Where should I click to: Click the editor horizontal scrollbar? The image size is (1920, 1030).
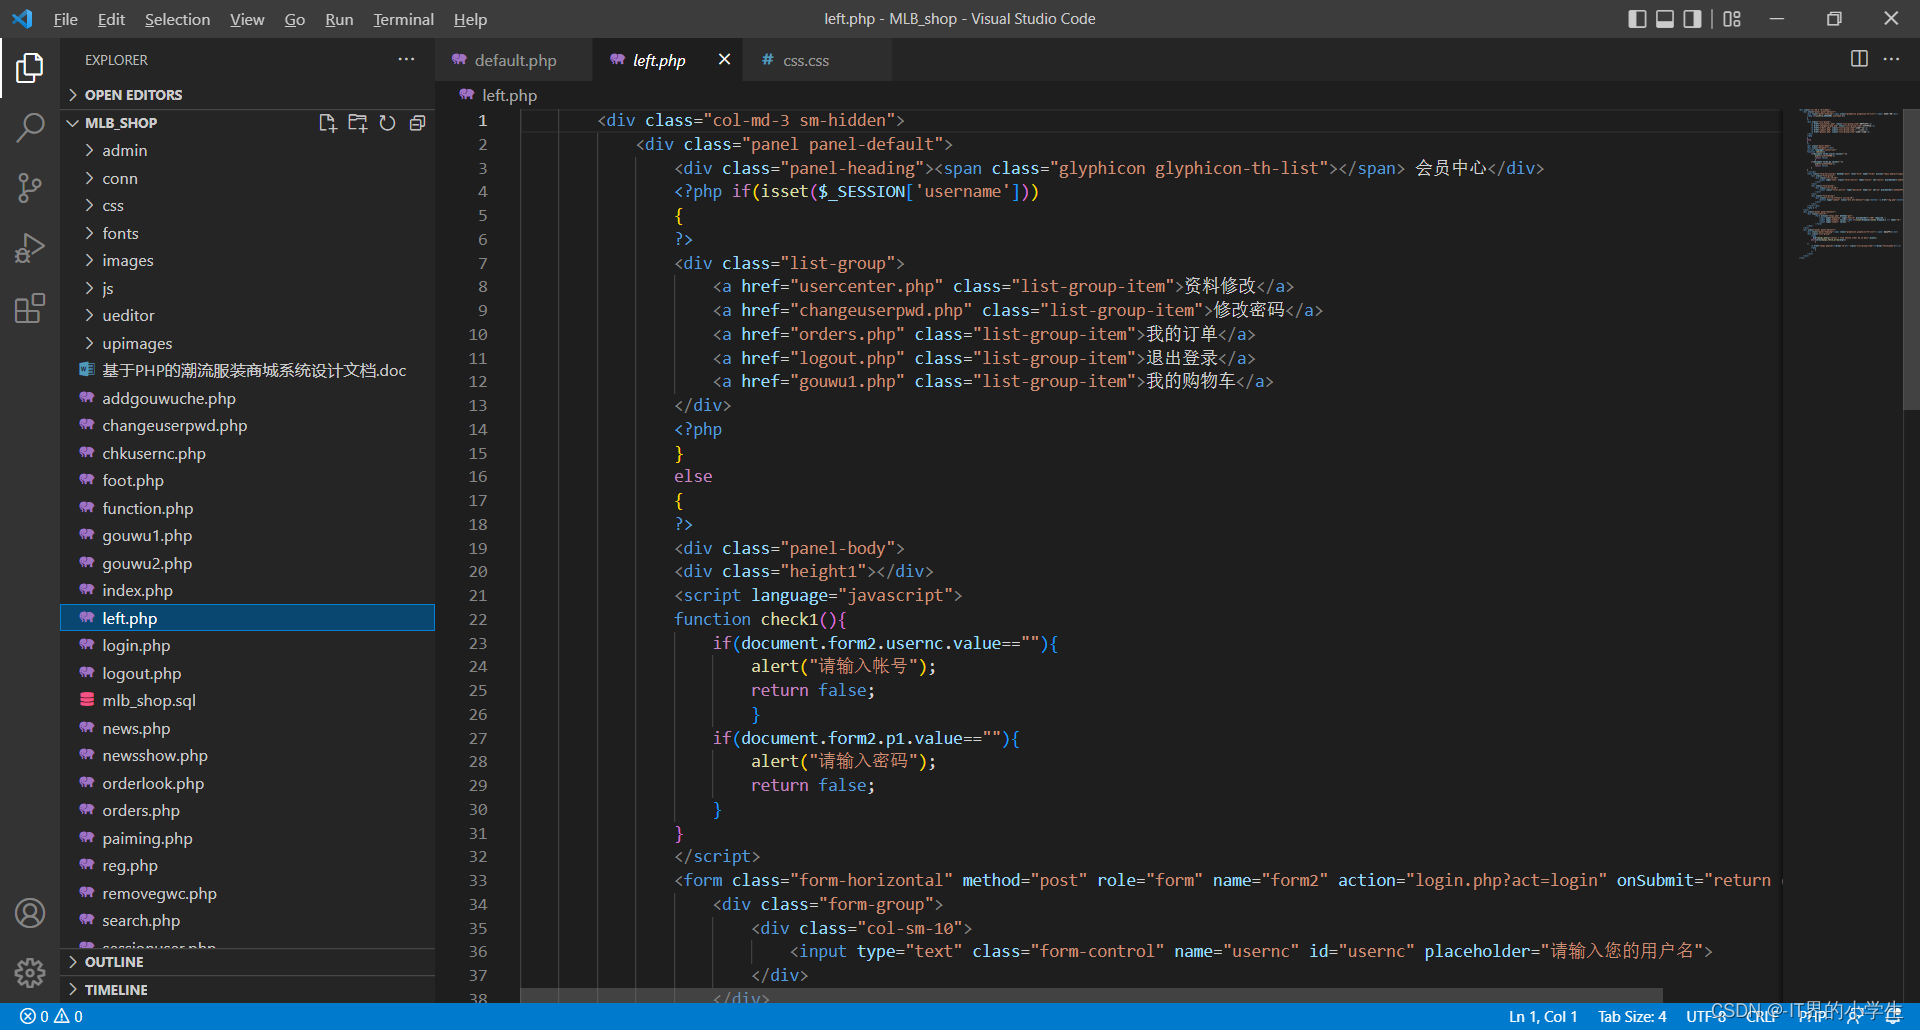tap(1090, 996)
